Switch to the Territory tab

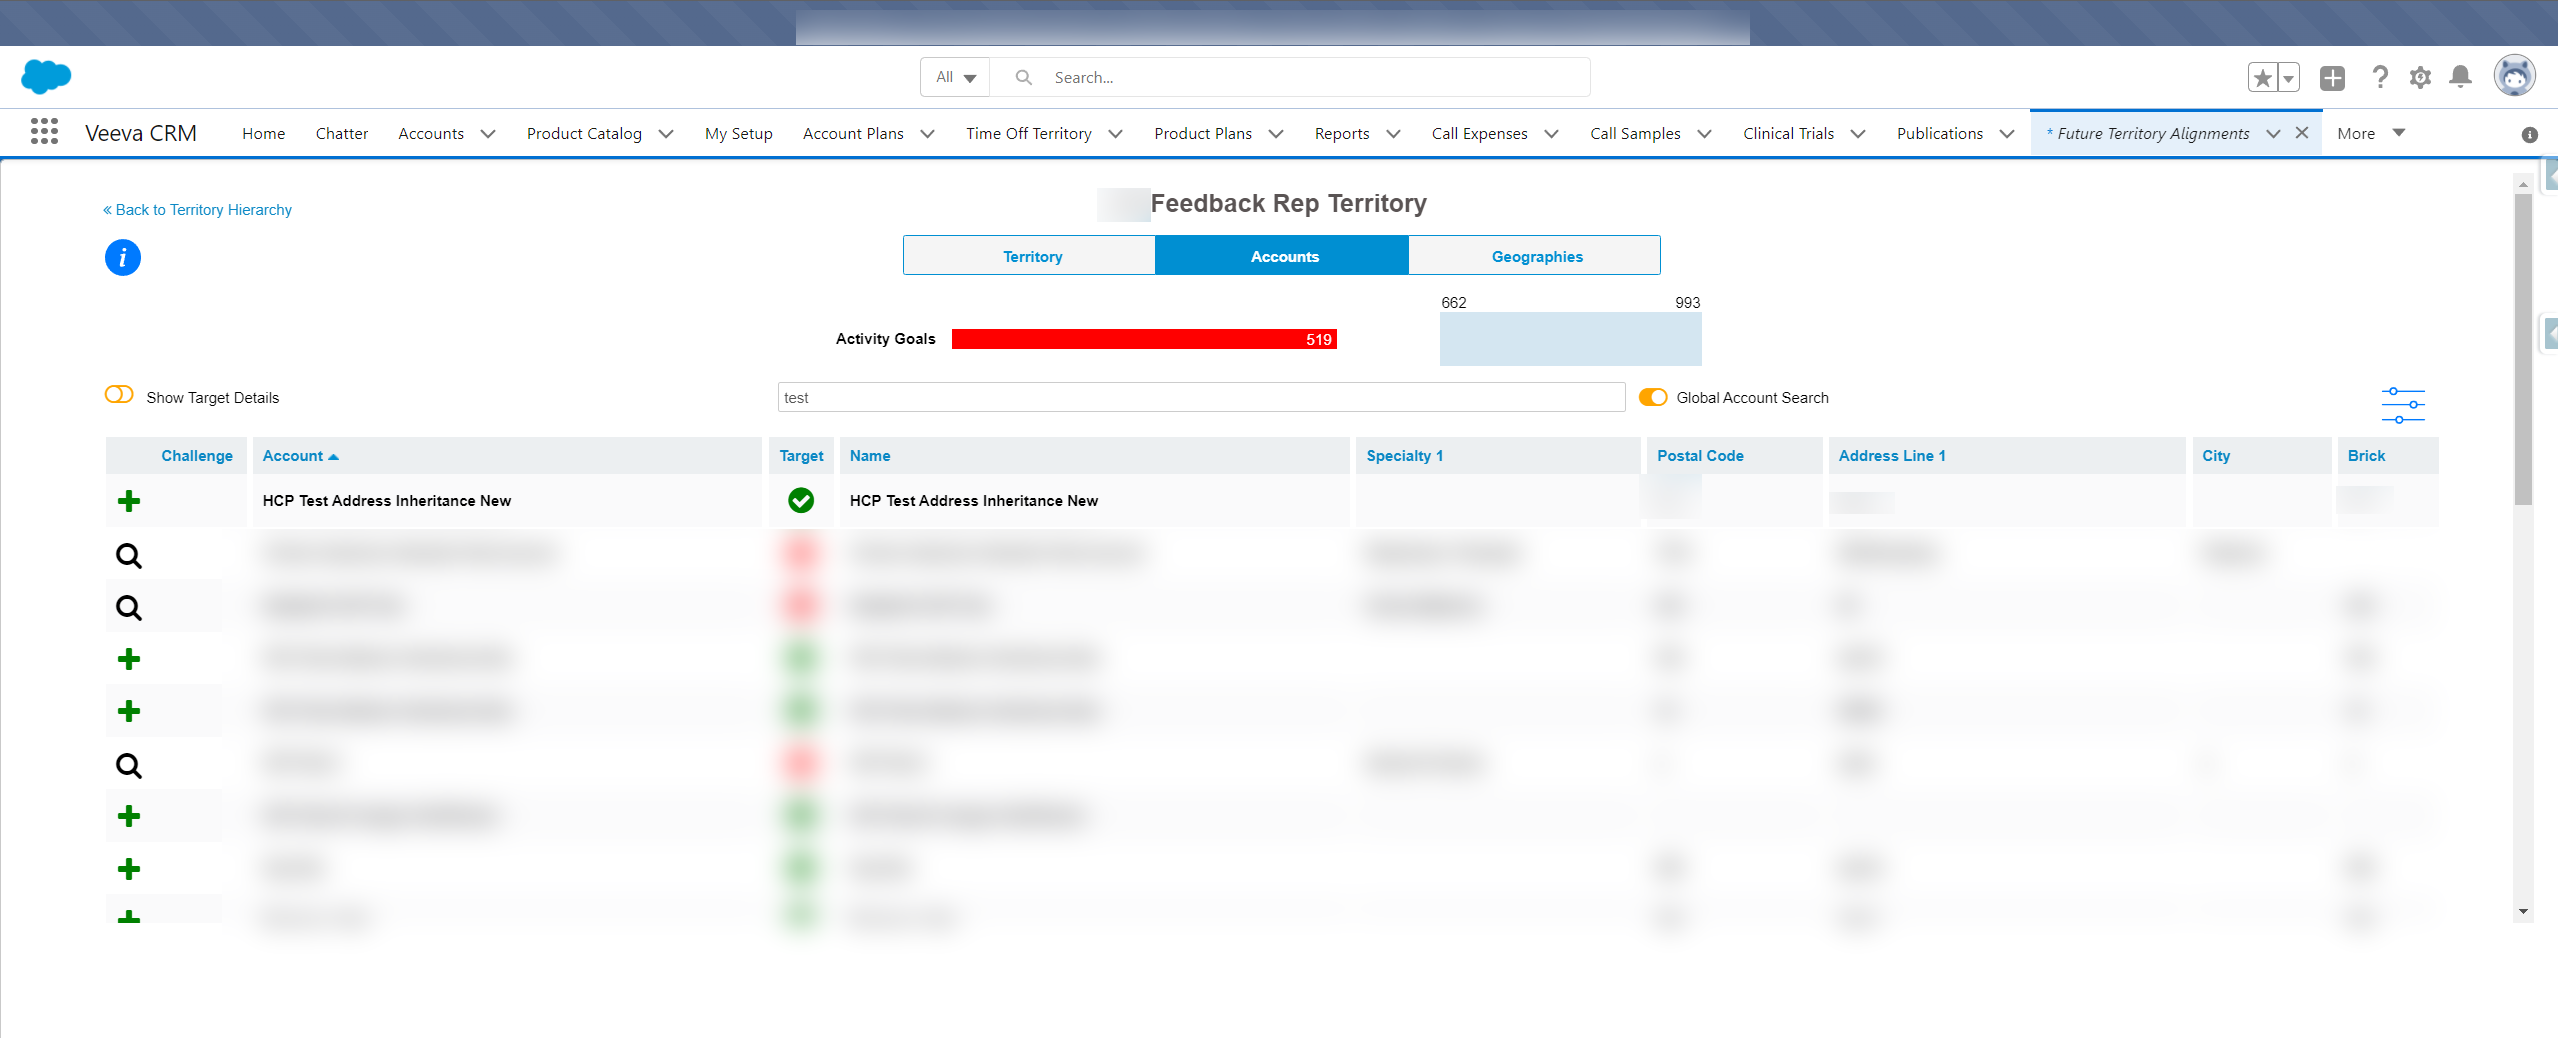[1031, 256]
